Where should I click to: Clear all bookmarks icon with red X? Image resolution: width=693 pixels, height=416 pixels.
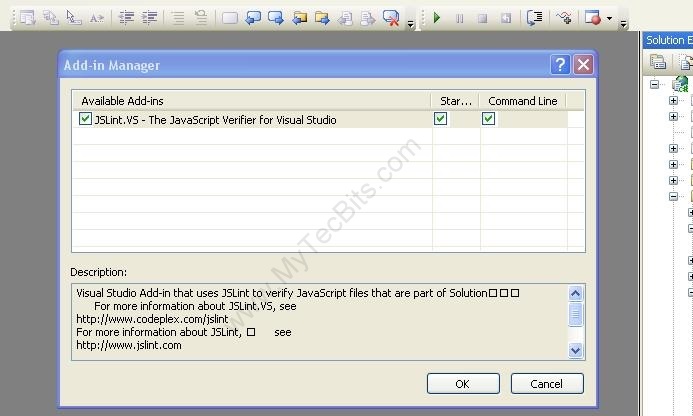click(391, 18)
